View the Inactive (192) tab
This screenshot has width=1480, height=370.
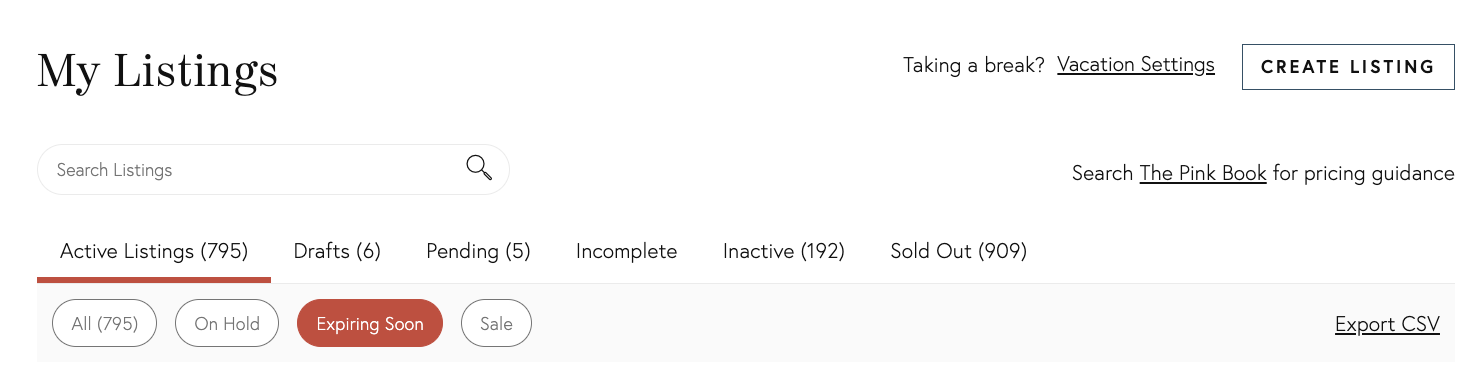(x=784, y=251)
